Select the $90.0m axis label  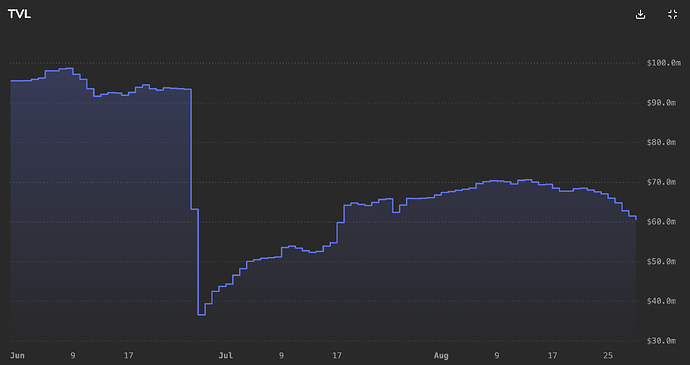tap(661, 103)
